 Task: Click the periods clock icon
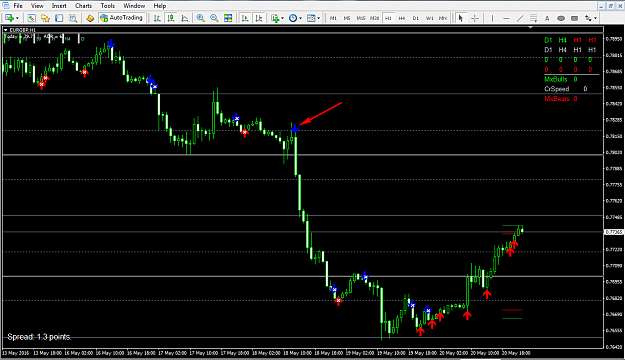pos(293,18)
